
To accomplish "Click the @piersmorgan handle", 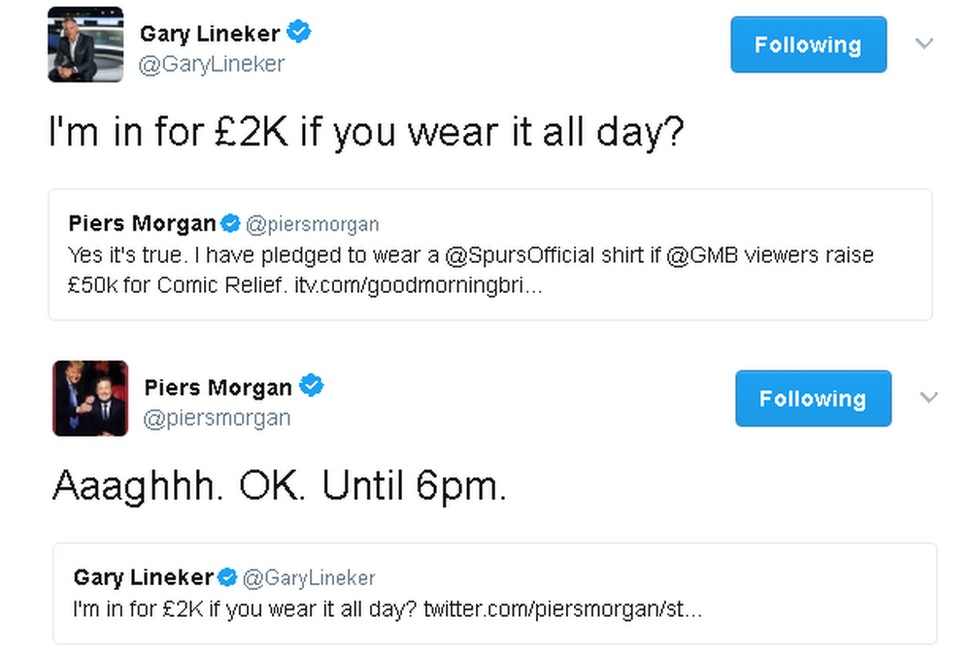I will [217, 418].
